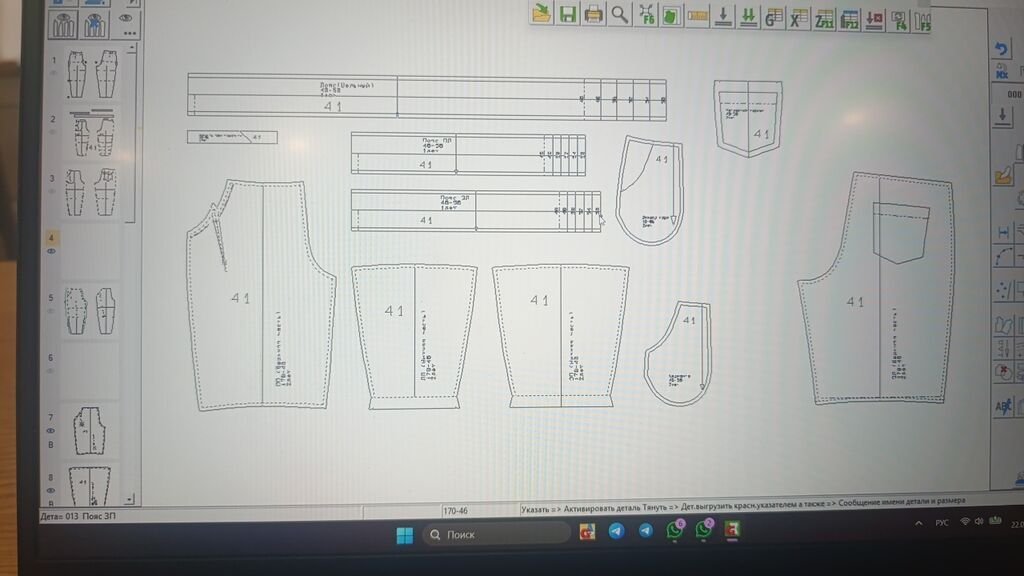The image size is (1024, 576).
Task: Select layer 7 shorts piece thumbnail
Action: pos(90,431)
